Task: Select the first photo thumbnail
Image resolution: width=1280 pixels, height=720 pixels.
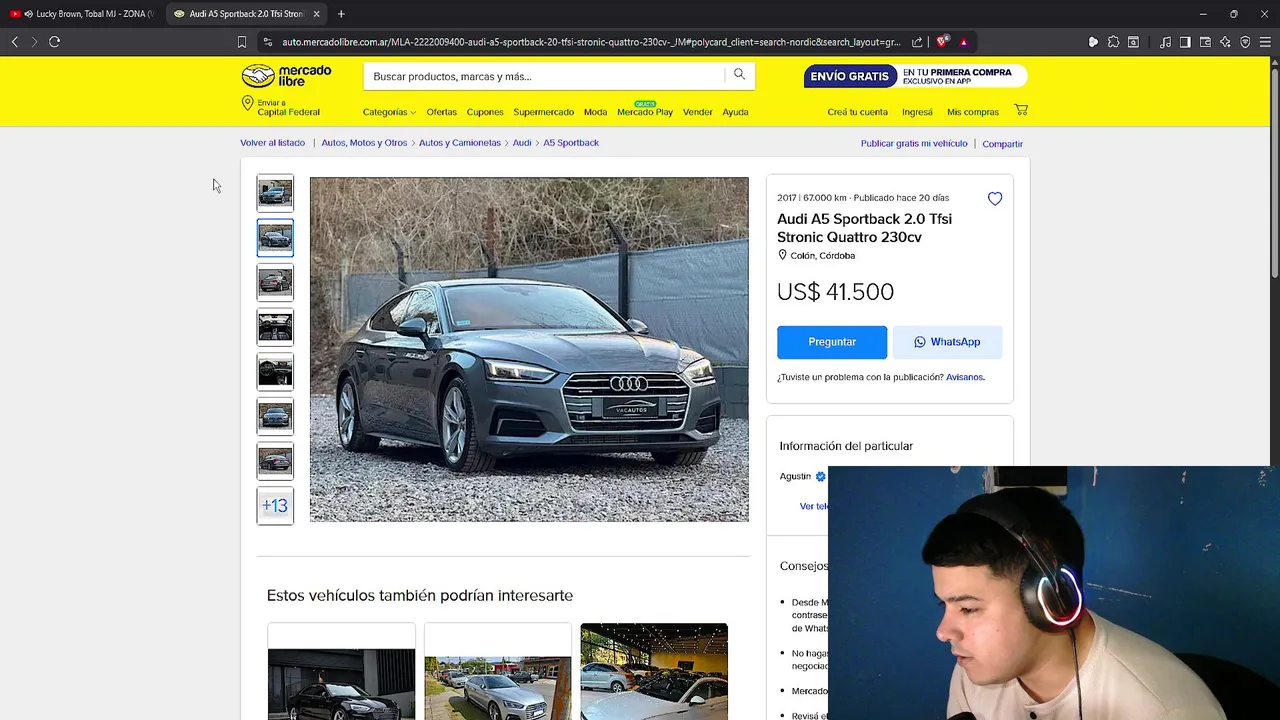Action: click(275, 193)
